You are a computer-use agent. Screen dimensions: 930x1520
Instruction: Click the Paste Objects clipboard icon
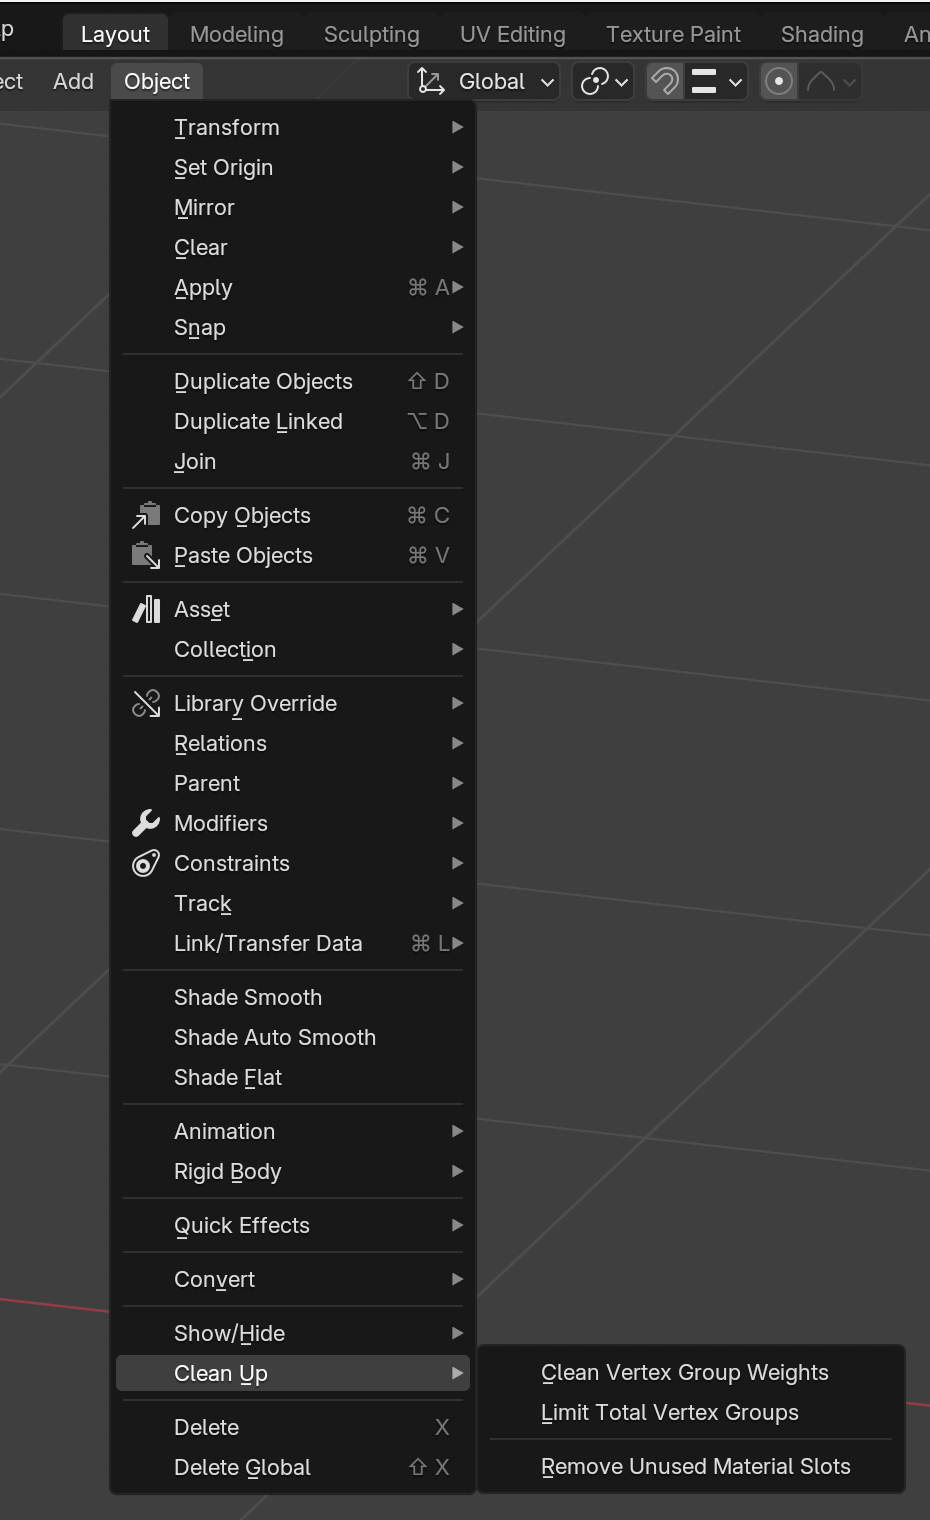click(146, 556)
